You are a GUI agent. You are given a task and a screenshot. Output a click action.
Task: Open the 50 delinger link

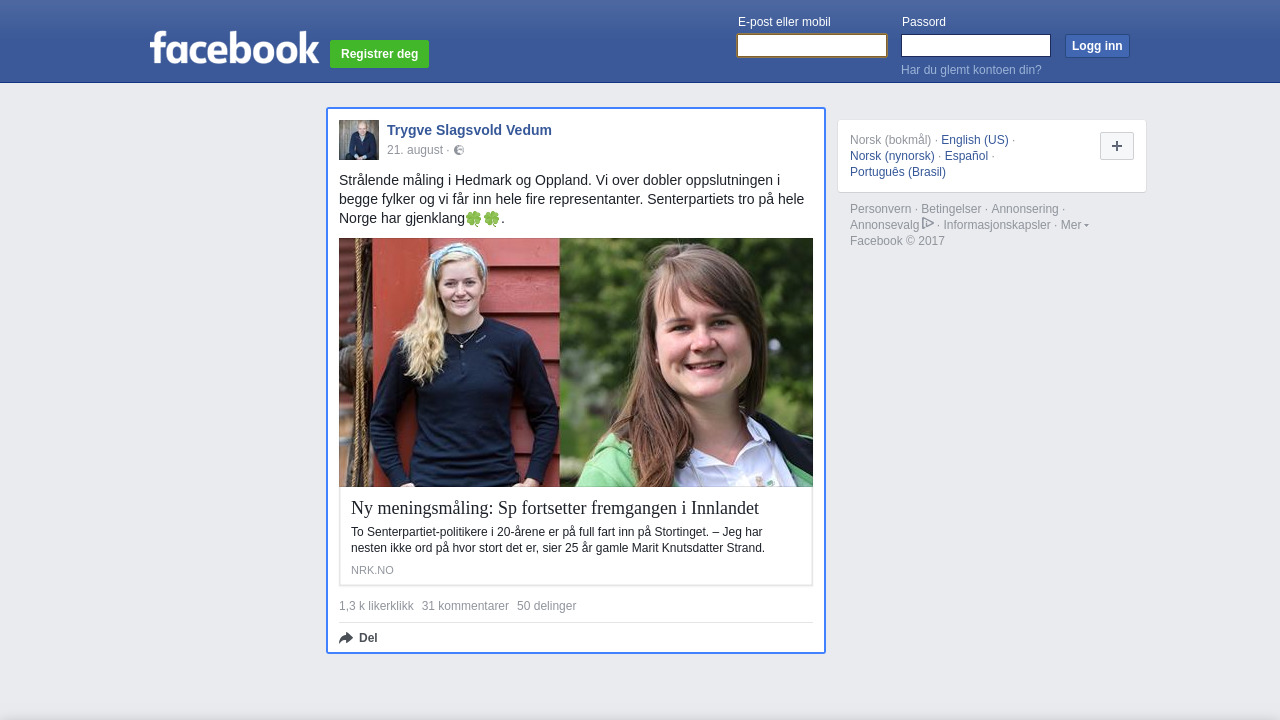(x=546, y=606)
